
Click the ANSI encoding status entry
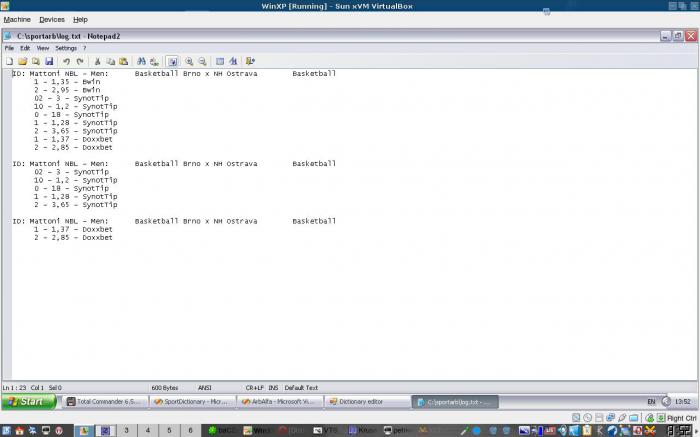tap(204, 388)
